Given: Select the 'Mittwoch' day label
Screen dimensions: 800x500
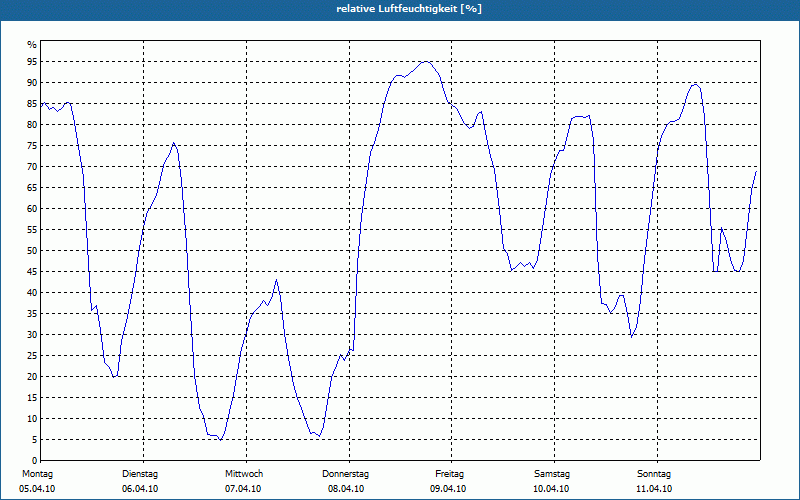Looking at the screenshot, I should [244, 474].
